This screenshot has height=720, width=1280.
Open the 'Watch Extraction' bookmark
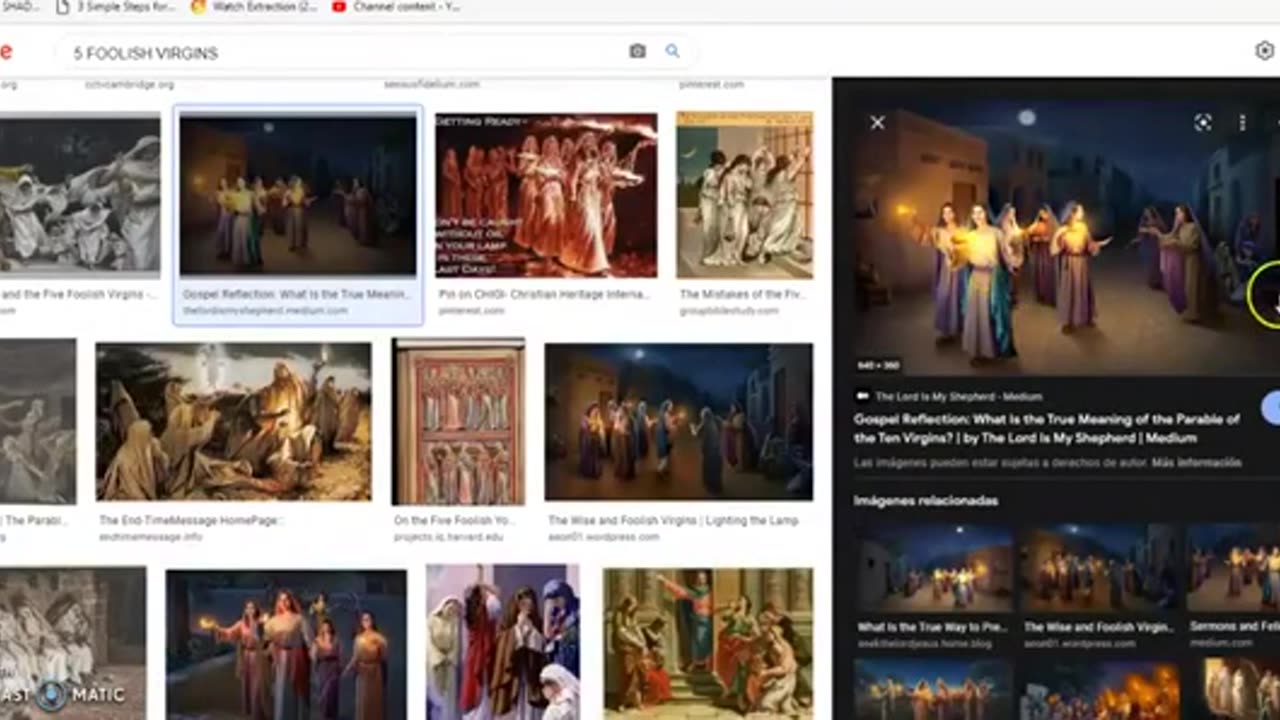coord(254,7)
